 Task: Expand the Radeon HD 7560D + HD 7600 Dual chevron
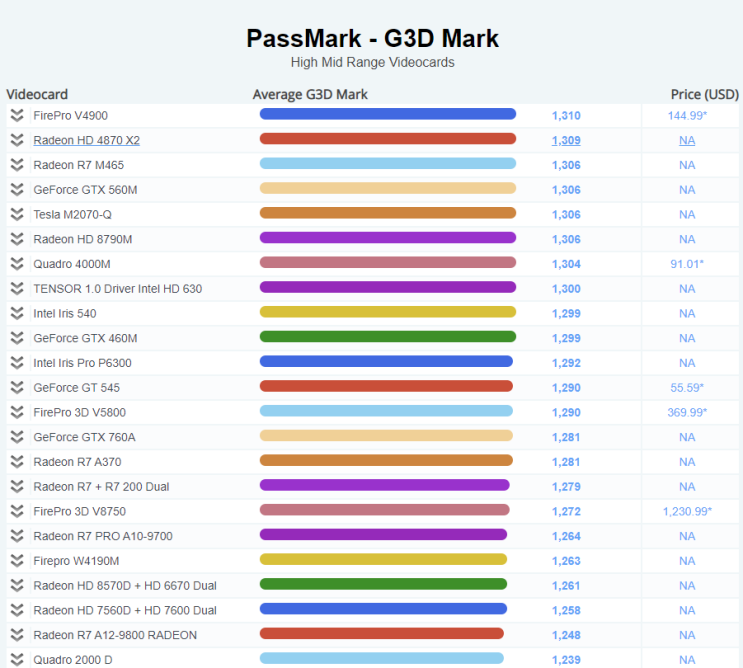(x=17, y=610)
